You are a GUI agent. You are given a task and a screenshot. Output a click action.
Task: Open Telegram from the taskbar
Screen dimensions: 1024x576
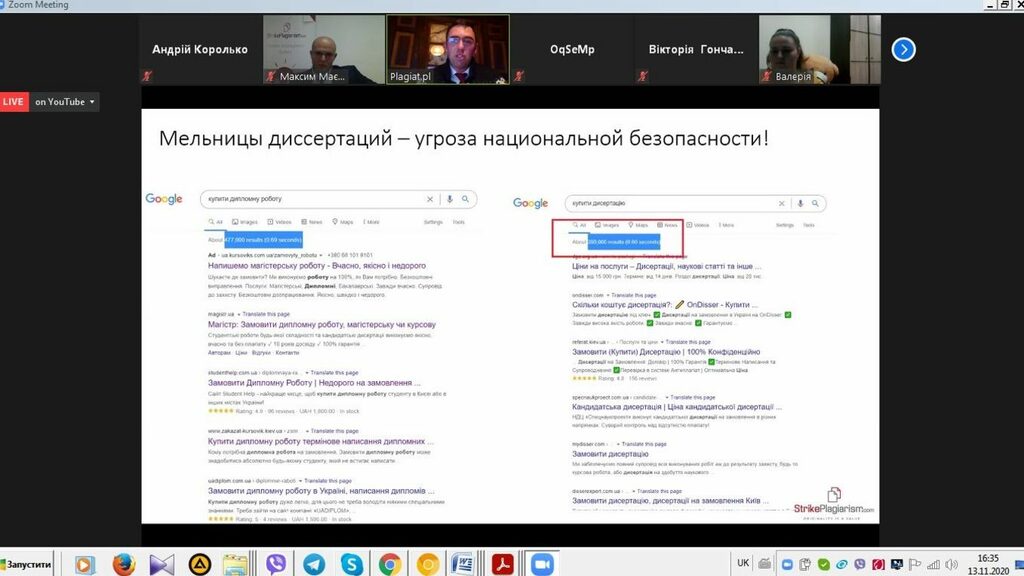314,564
